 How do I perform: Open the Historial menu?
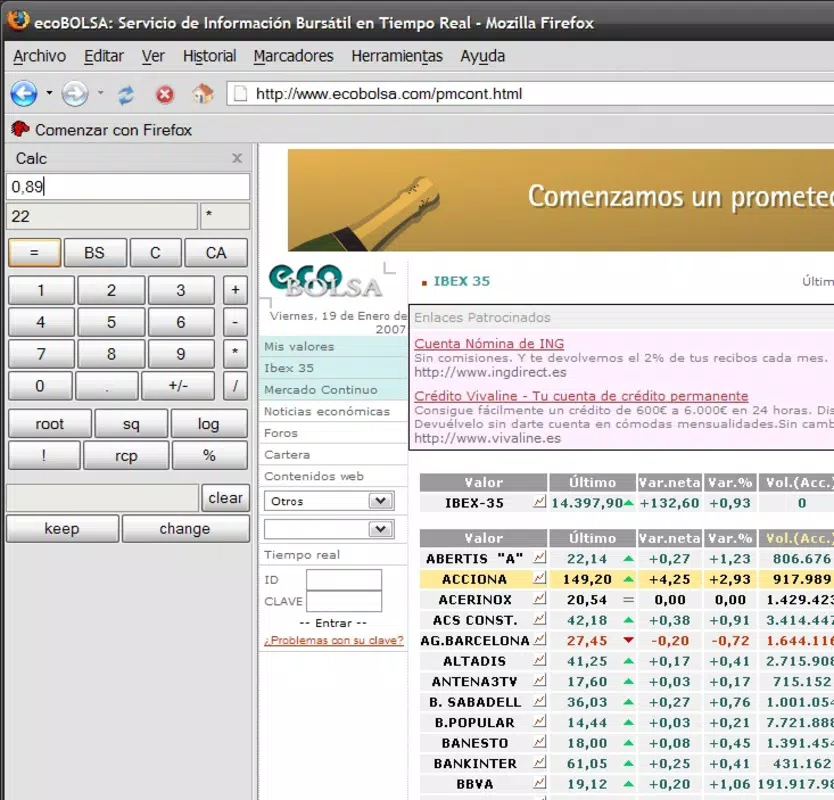coord(210,56)
